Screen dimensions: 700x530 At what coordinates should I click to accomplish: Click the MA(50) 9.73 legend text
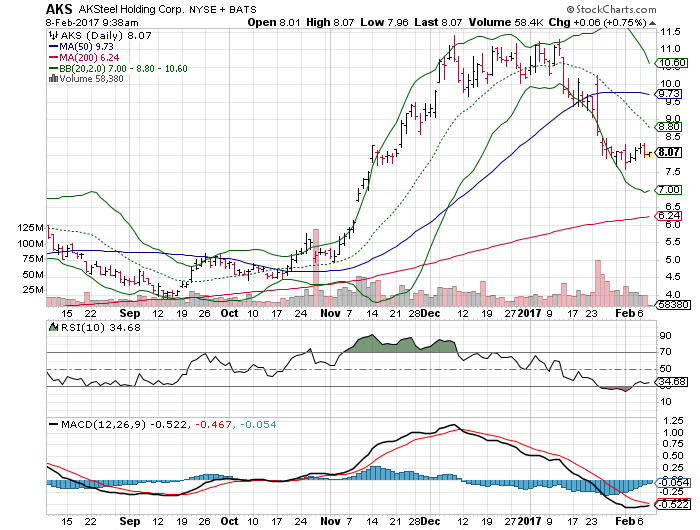86,46
